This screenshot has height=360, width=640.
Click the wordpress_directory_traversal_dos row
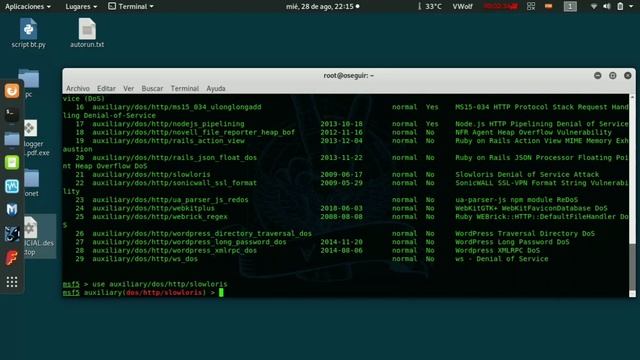(x=345, y=233)
